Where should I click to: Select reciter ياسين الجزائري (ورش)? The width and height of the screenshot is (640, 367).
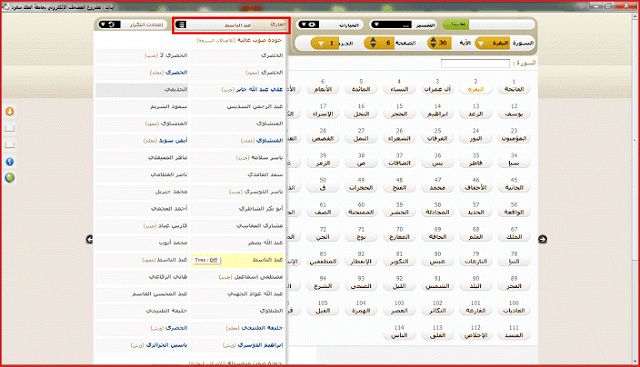pyautogui.click(x=141, y=345)
